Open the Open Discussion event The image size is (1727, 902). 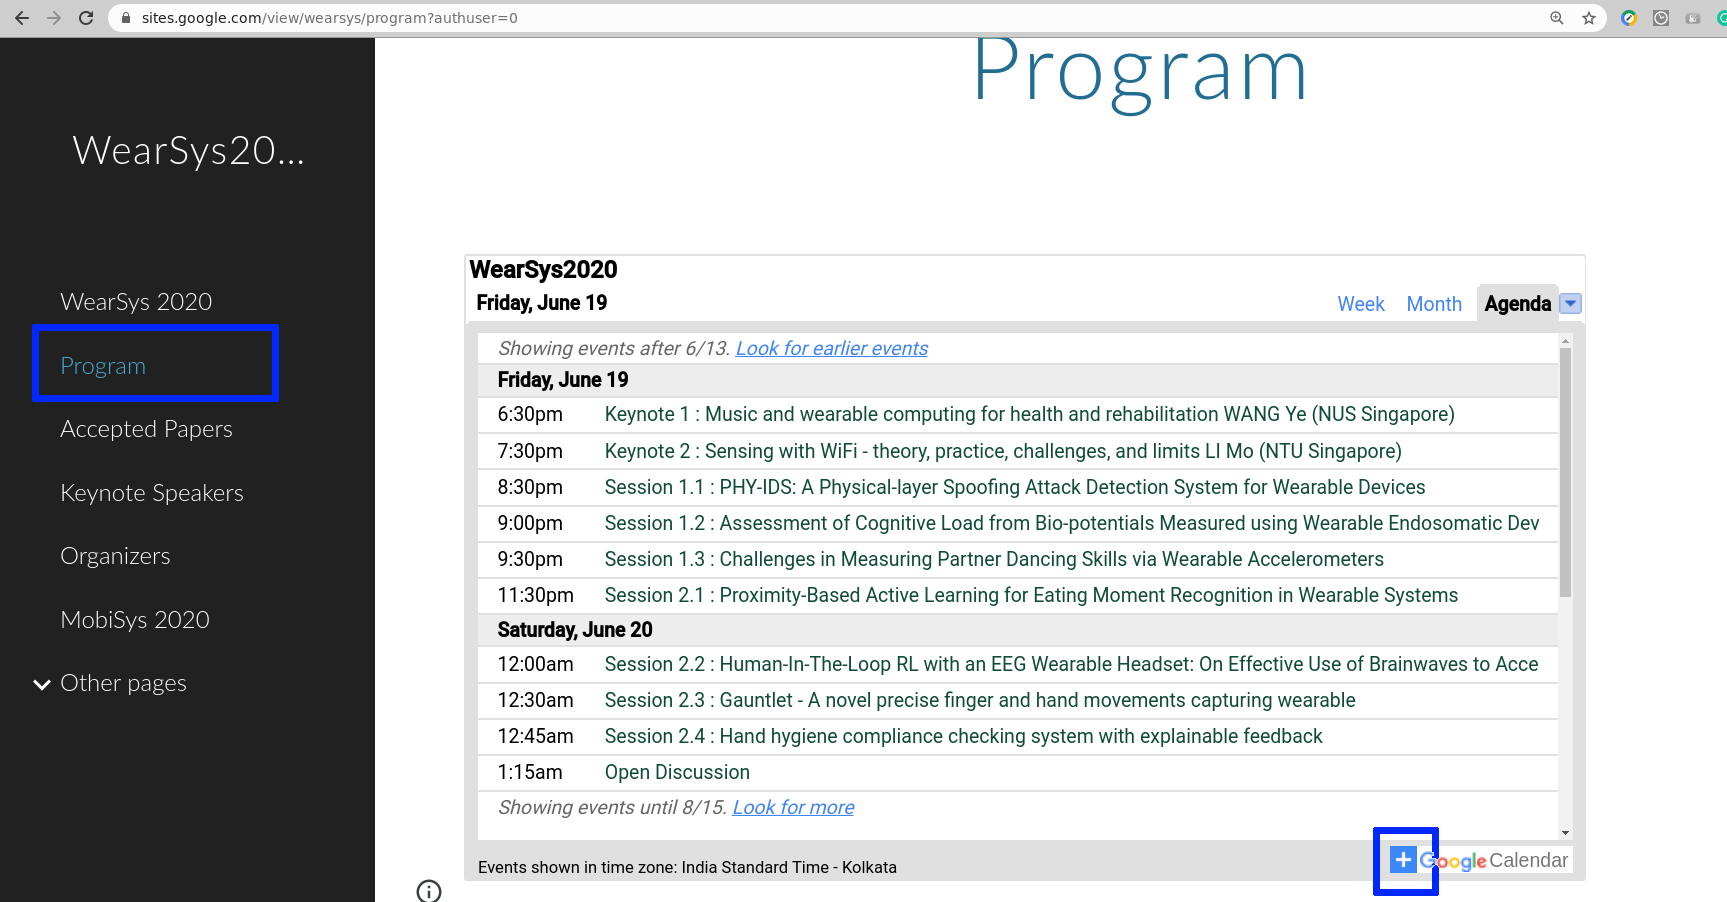coord(677,772)
